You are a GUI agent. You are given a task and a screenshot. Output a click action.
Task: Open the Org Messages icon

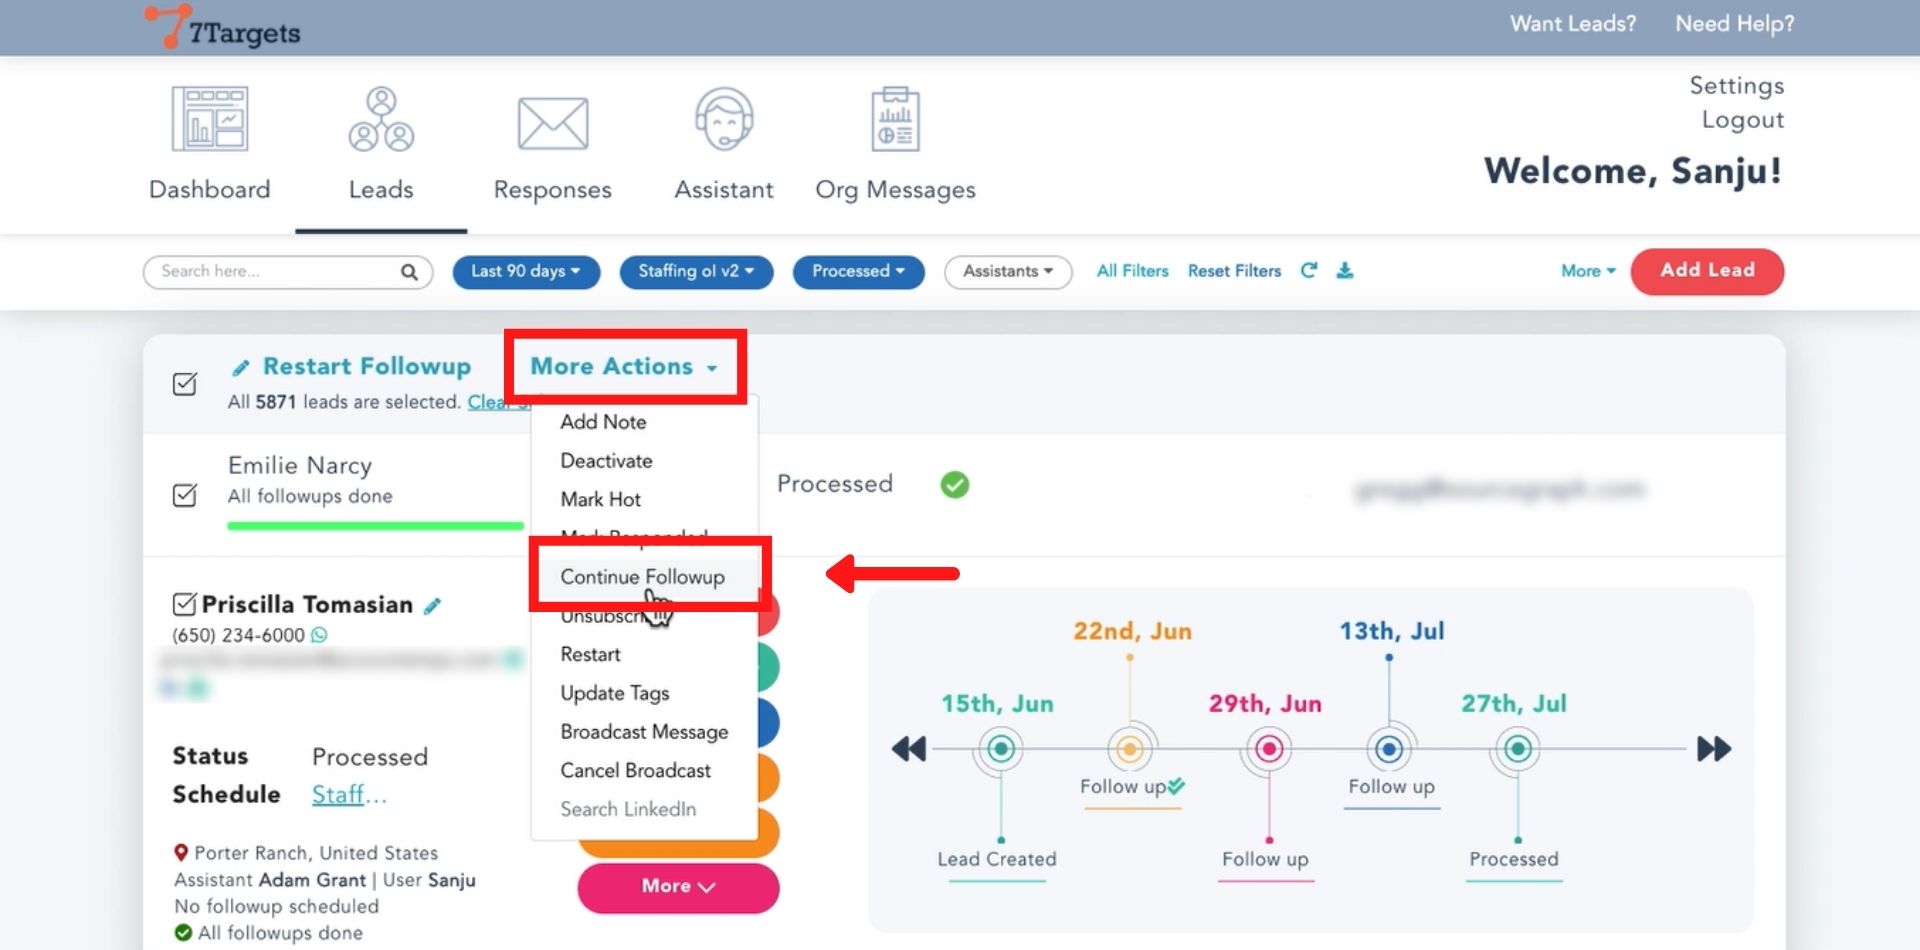click(x=895, y=120)
